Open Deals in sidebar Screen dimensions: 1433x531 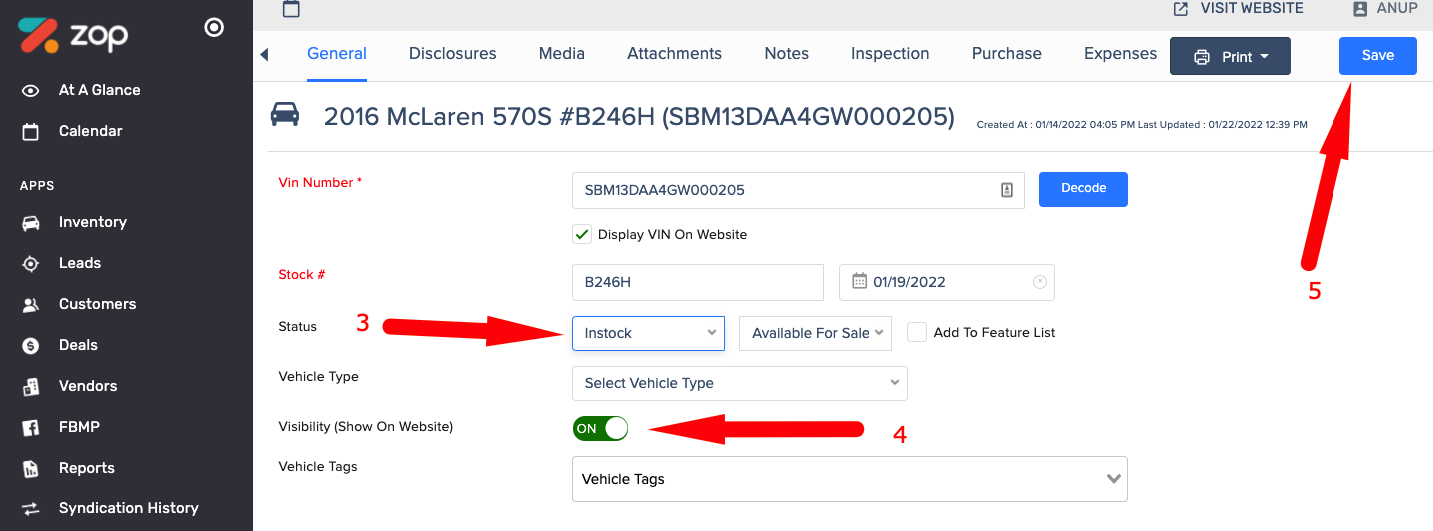pyautogui.click(x=78, y=345)
